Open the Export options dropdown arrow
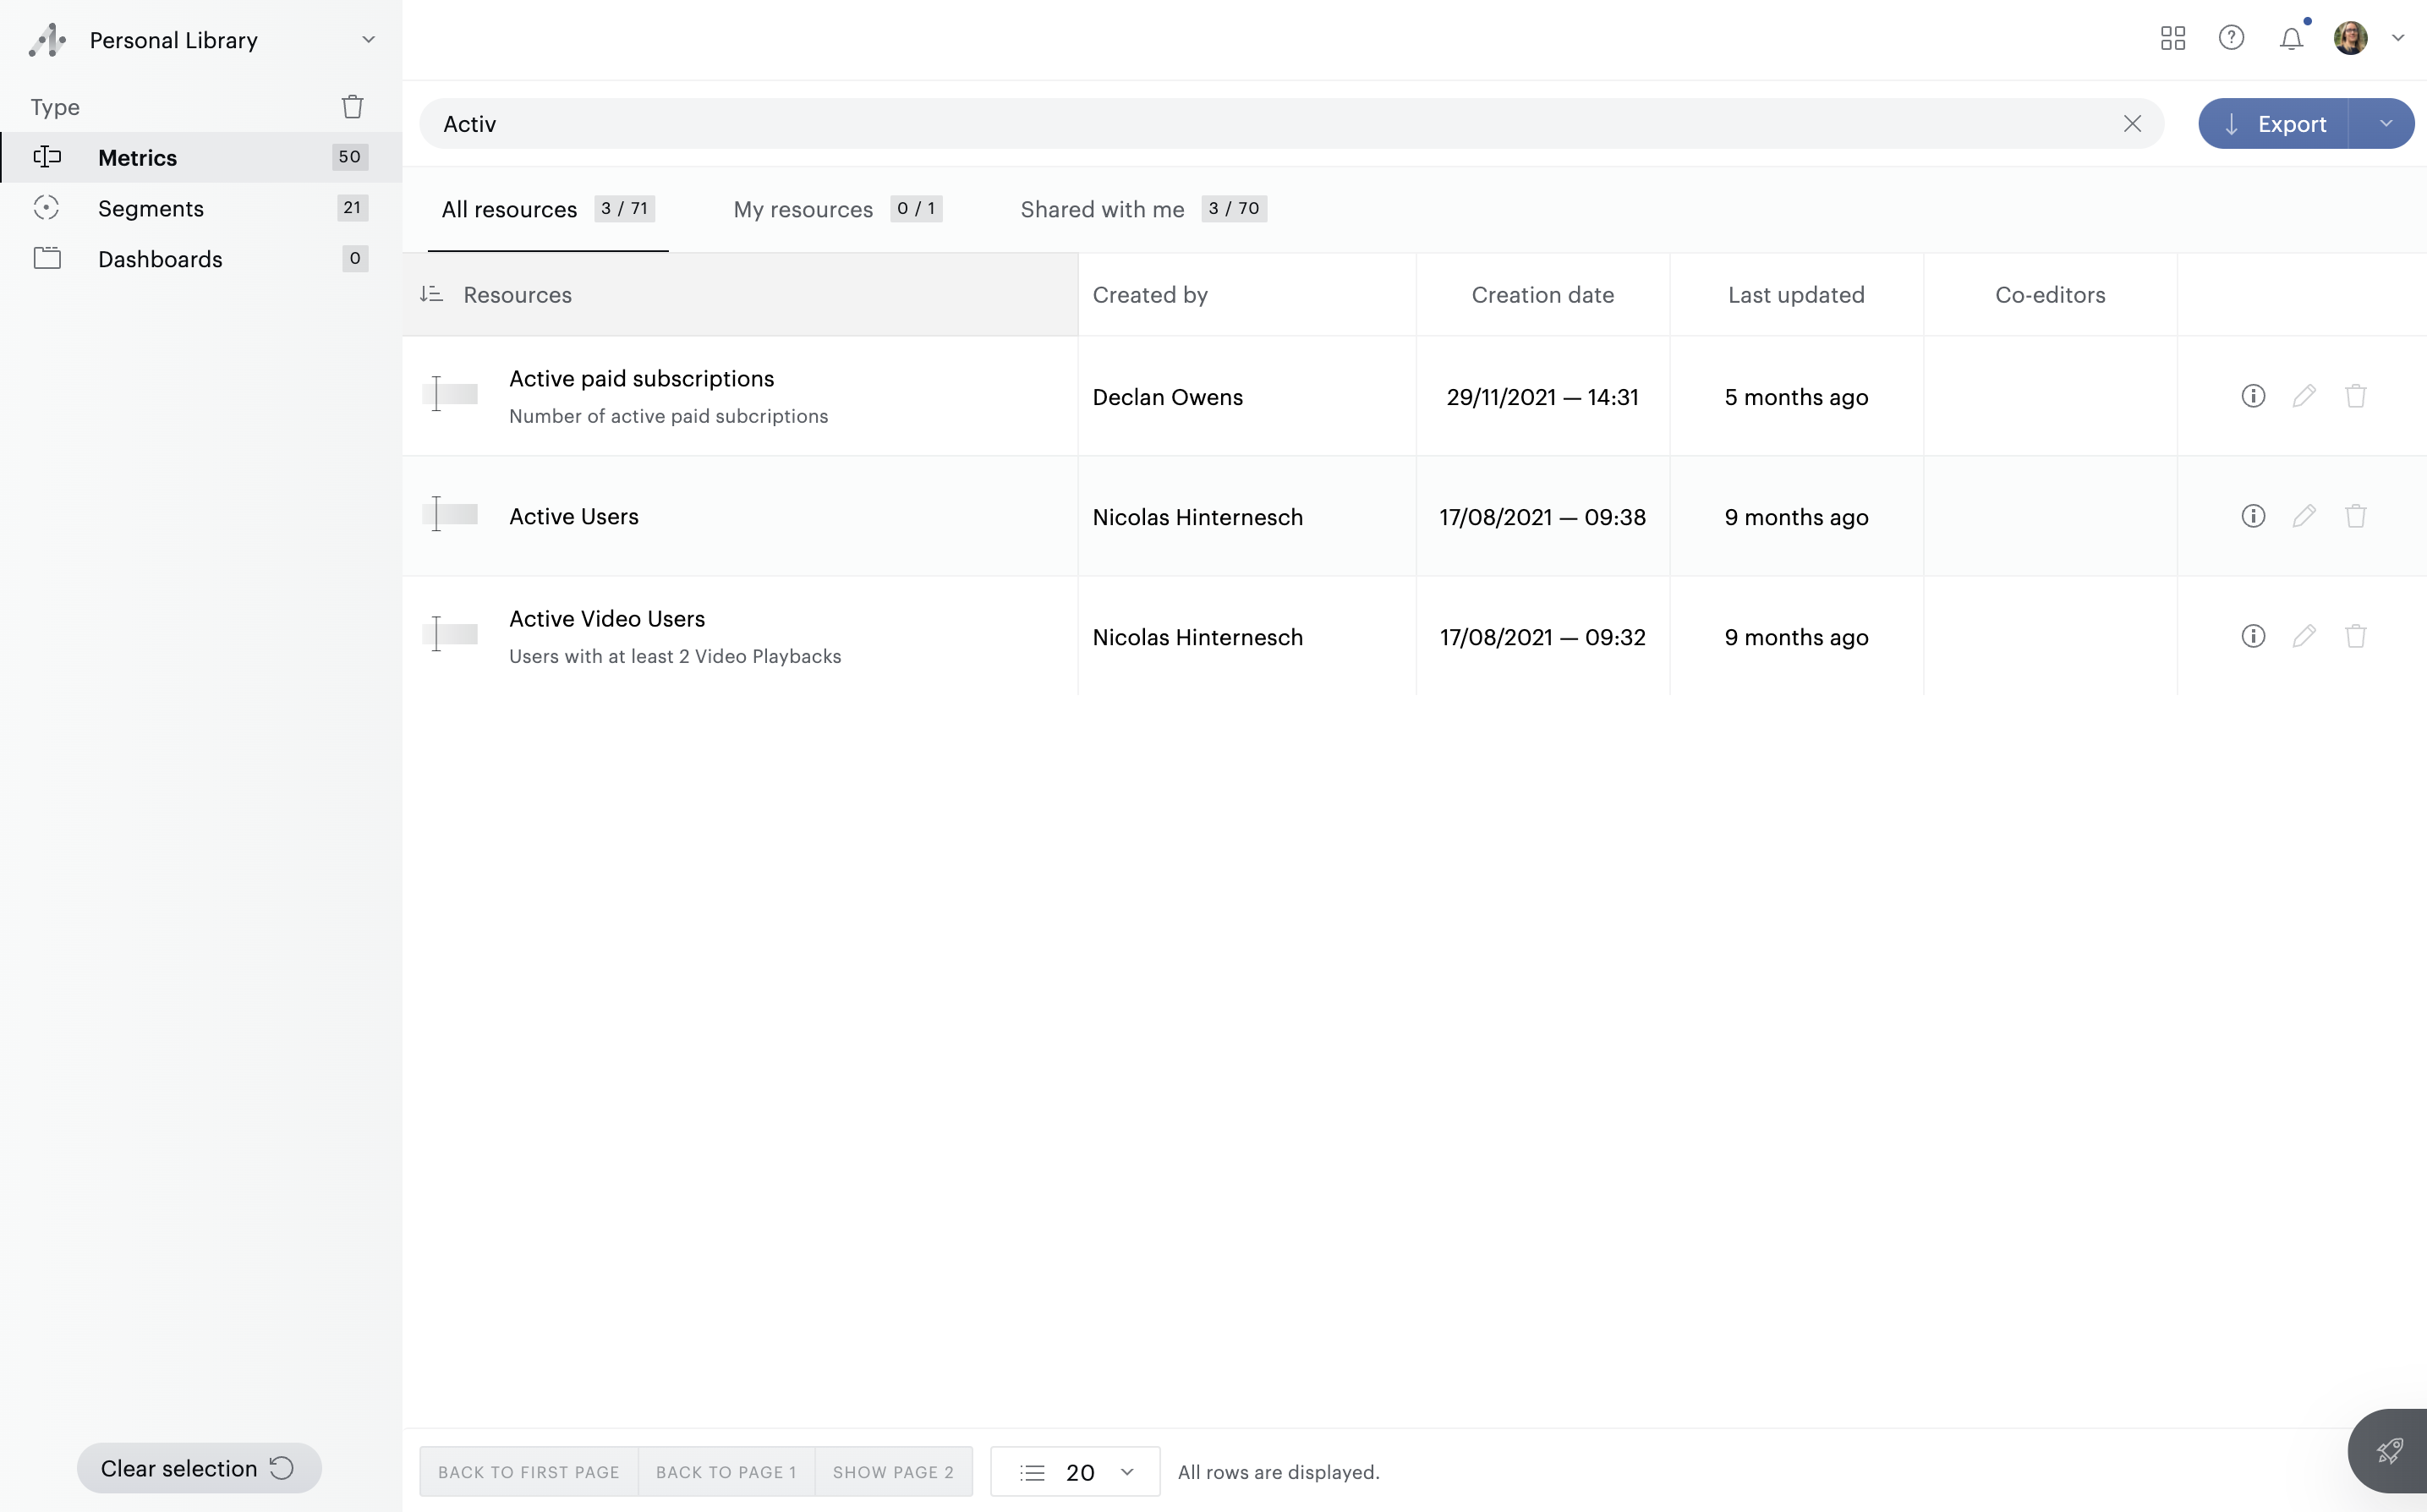This screenshot has width=2427, height=1512. click(2385, 123)
